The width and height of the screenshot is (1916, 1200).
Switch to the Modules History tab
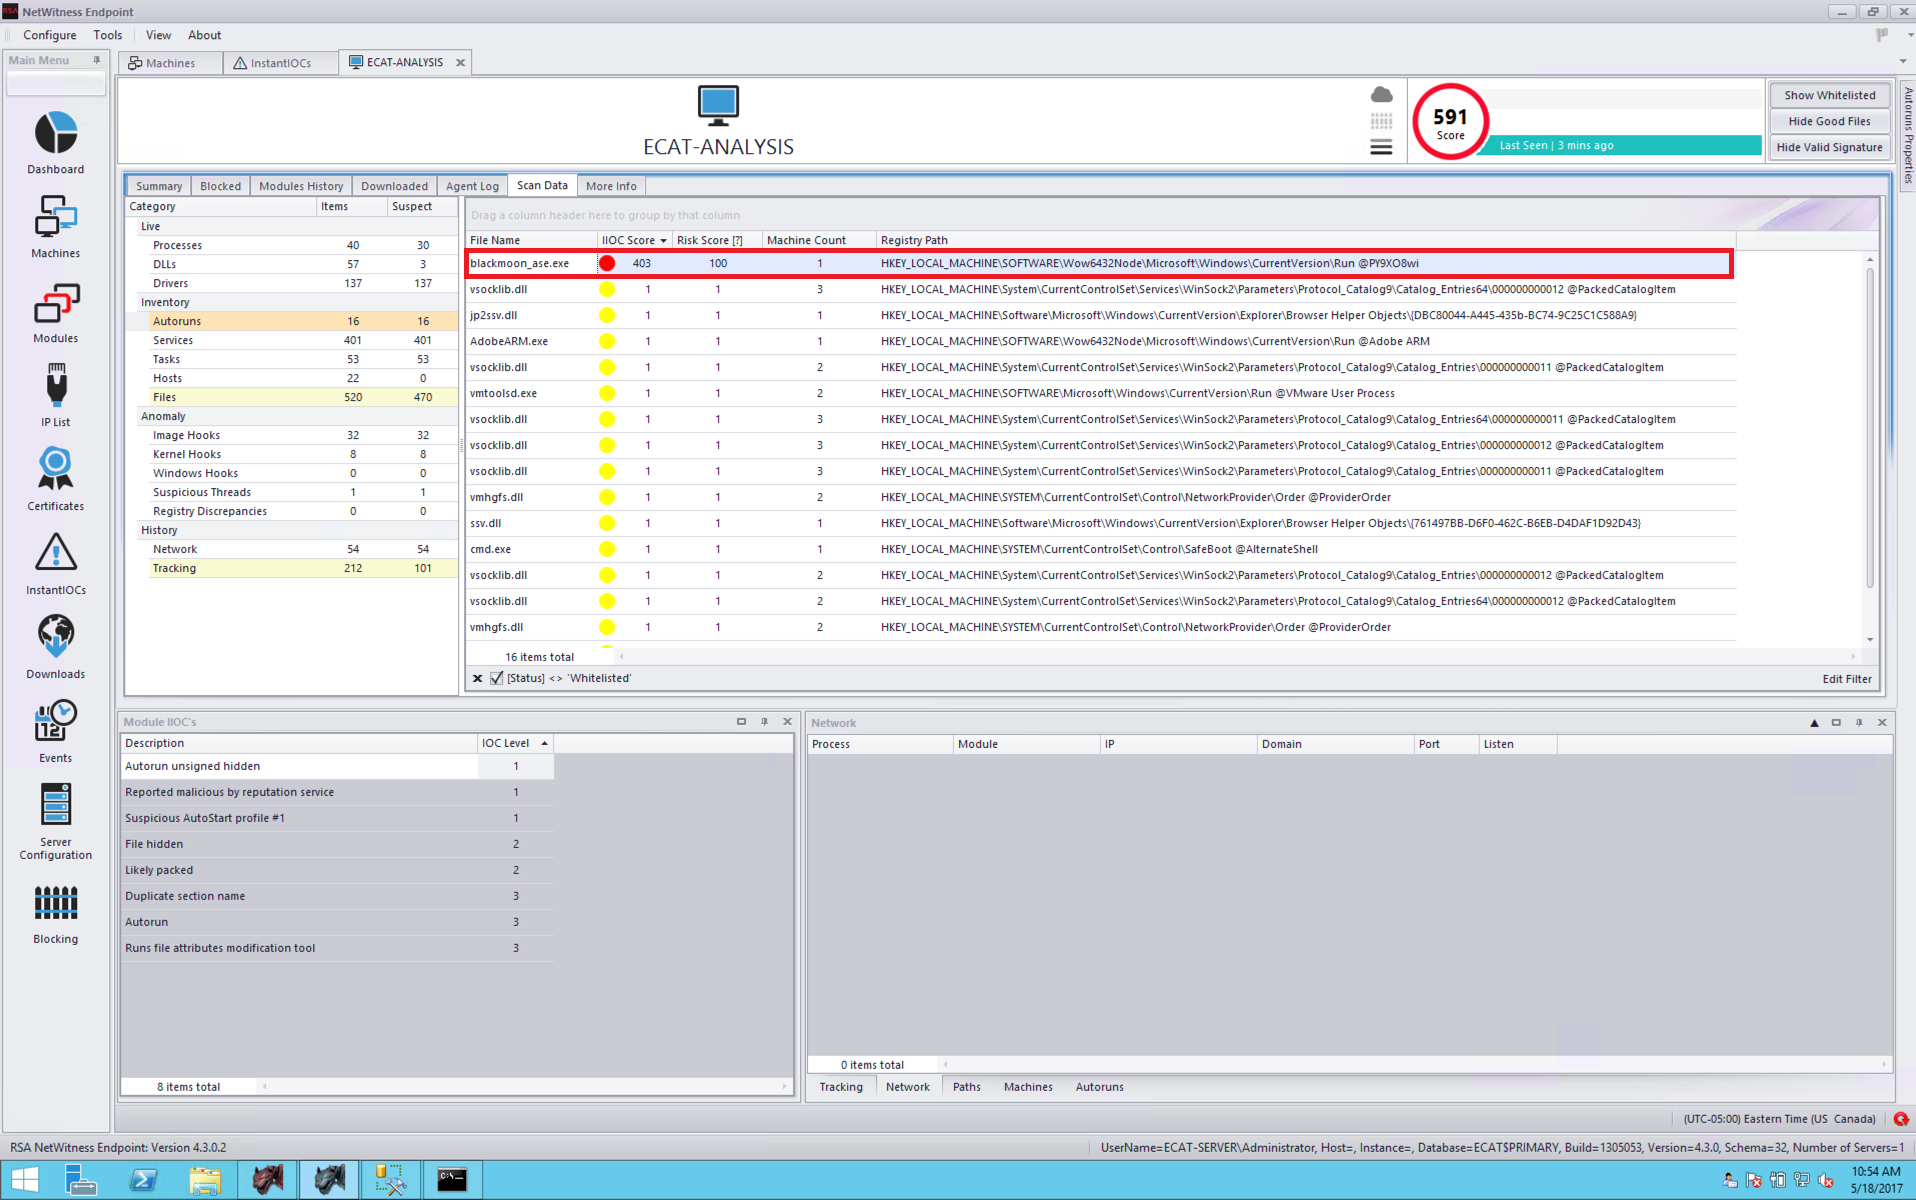click(300, 186)
